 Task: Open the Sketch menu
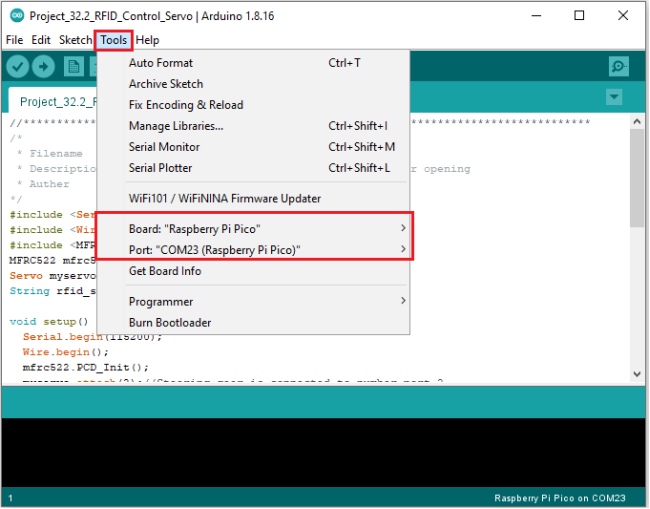click(75, 40)
